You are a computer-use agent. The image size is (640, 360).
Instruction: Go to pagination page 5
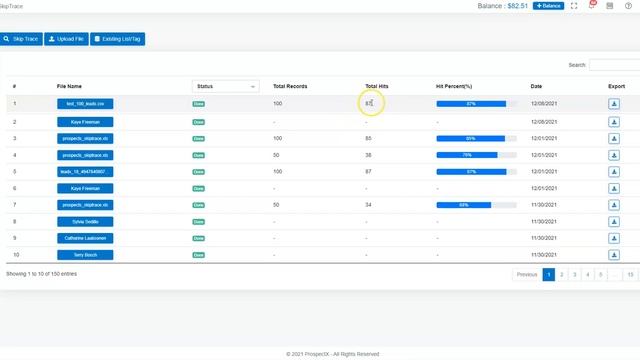point(601,274)
